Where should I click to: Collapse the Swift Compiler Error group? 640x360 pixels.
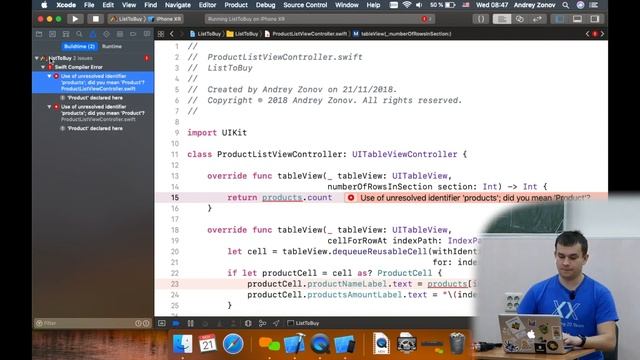point(43,67)
